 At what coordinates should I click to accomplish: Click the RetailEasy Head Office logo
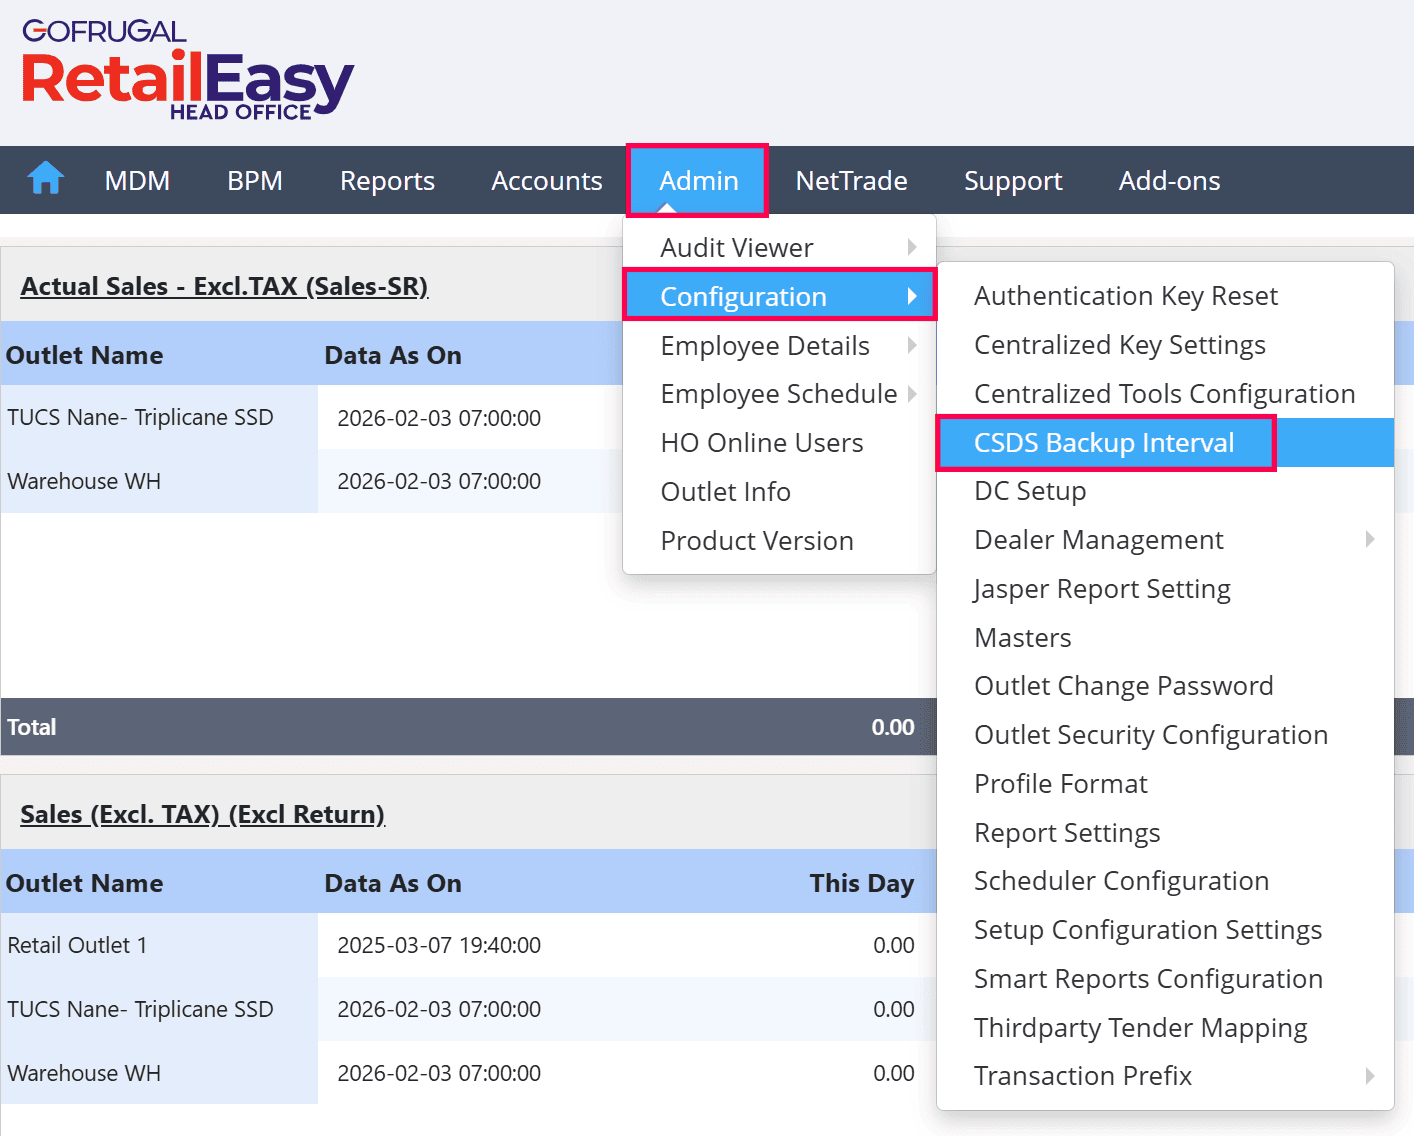point(188,71)
